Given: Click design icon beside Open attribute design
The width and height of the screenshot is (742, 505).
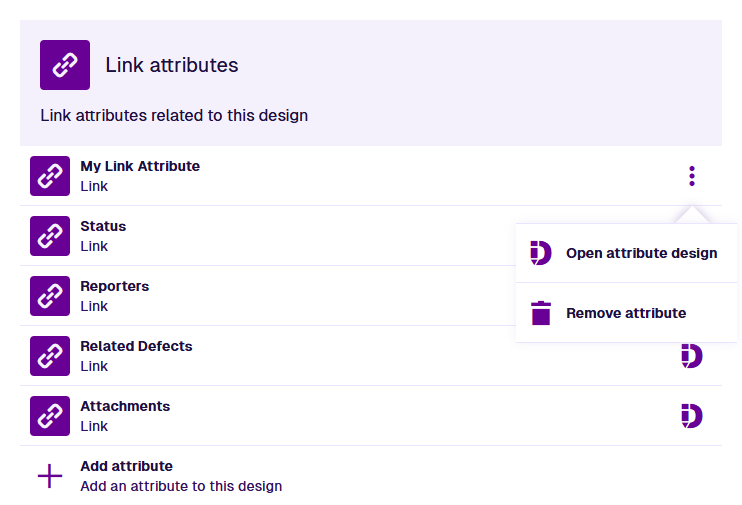Looking at the screenshot, I should click(541, 253).
